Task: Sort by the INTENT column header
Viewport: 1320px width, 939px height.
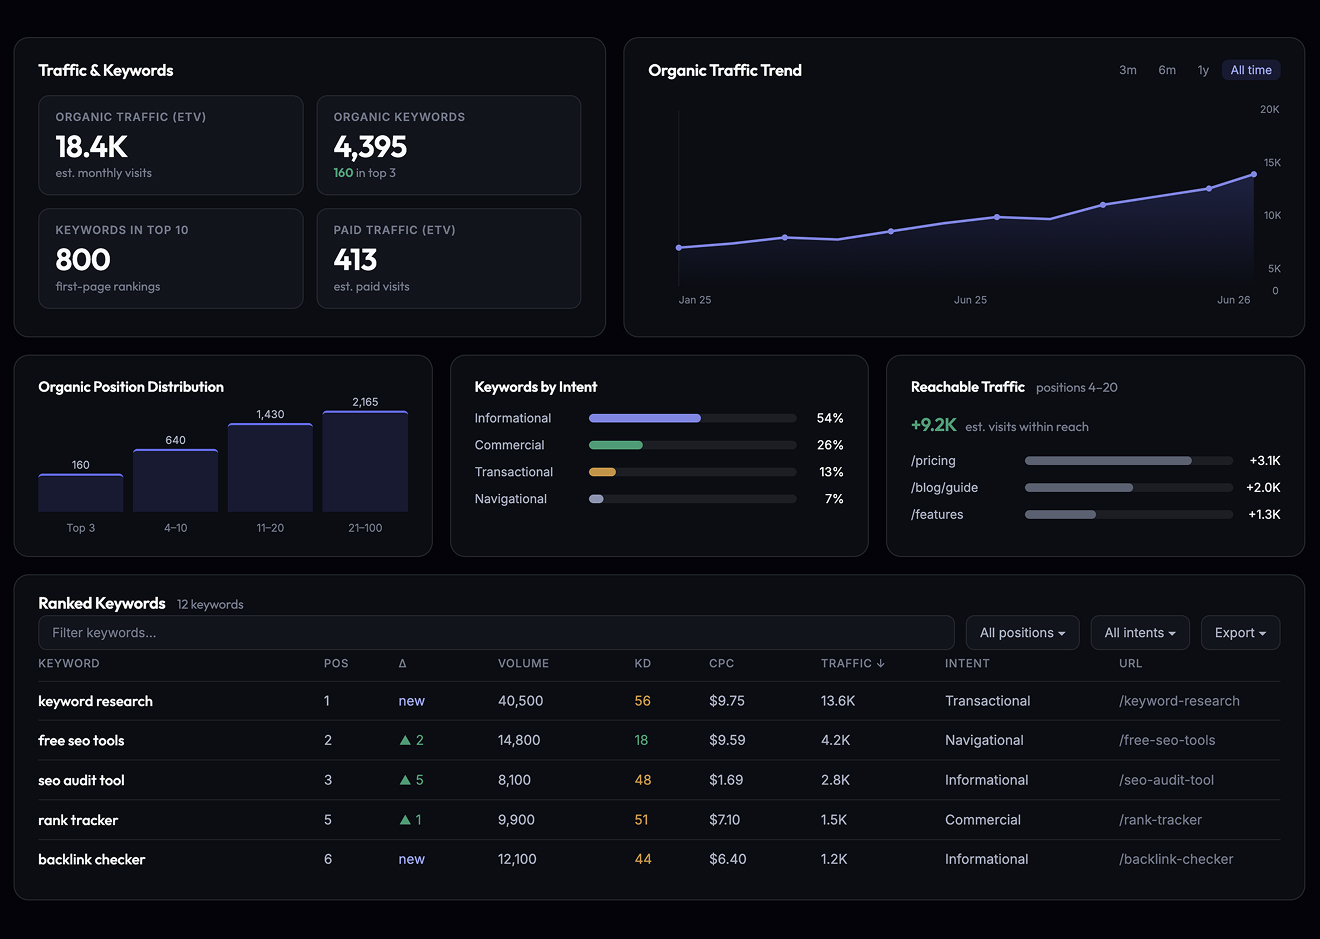Action: pyautogui.click(x=967, y=663)
